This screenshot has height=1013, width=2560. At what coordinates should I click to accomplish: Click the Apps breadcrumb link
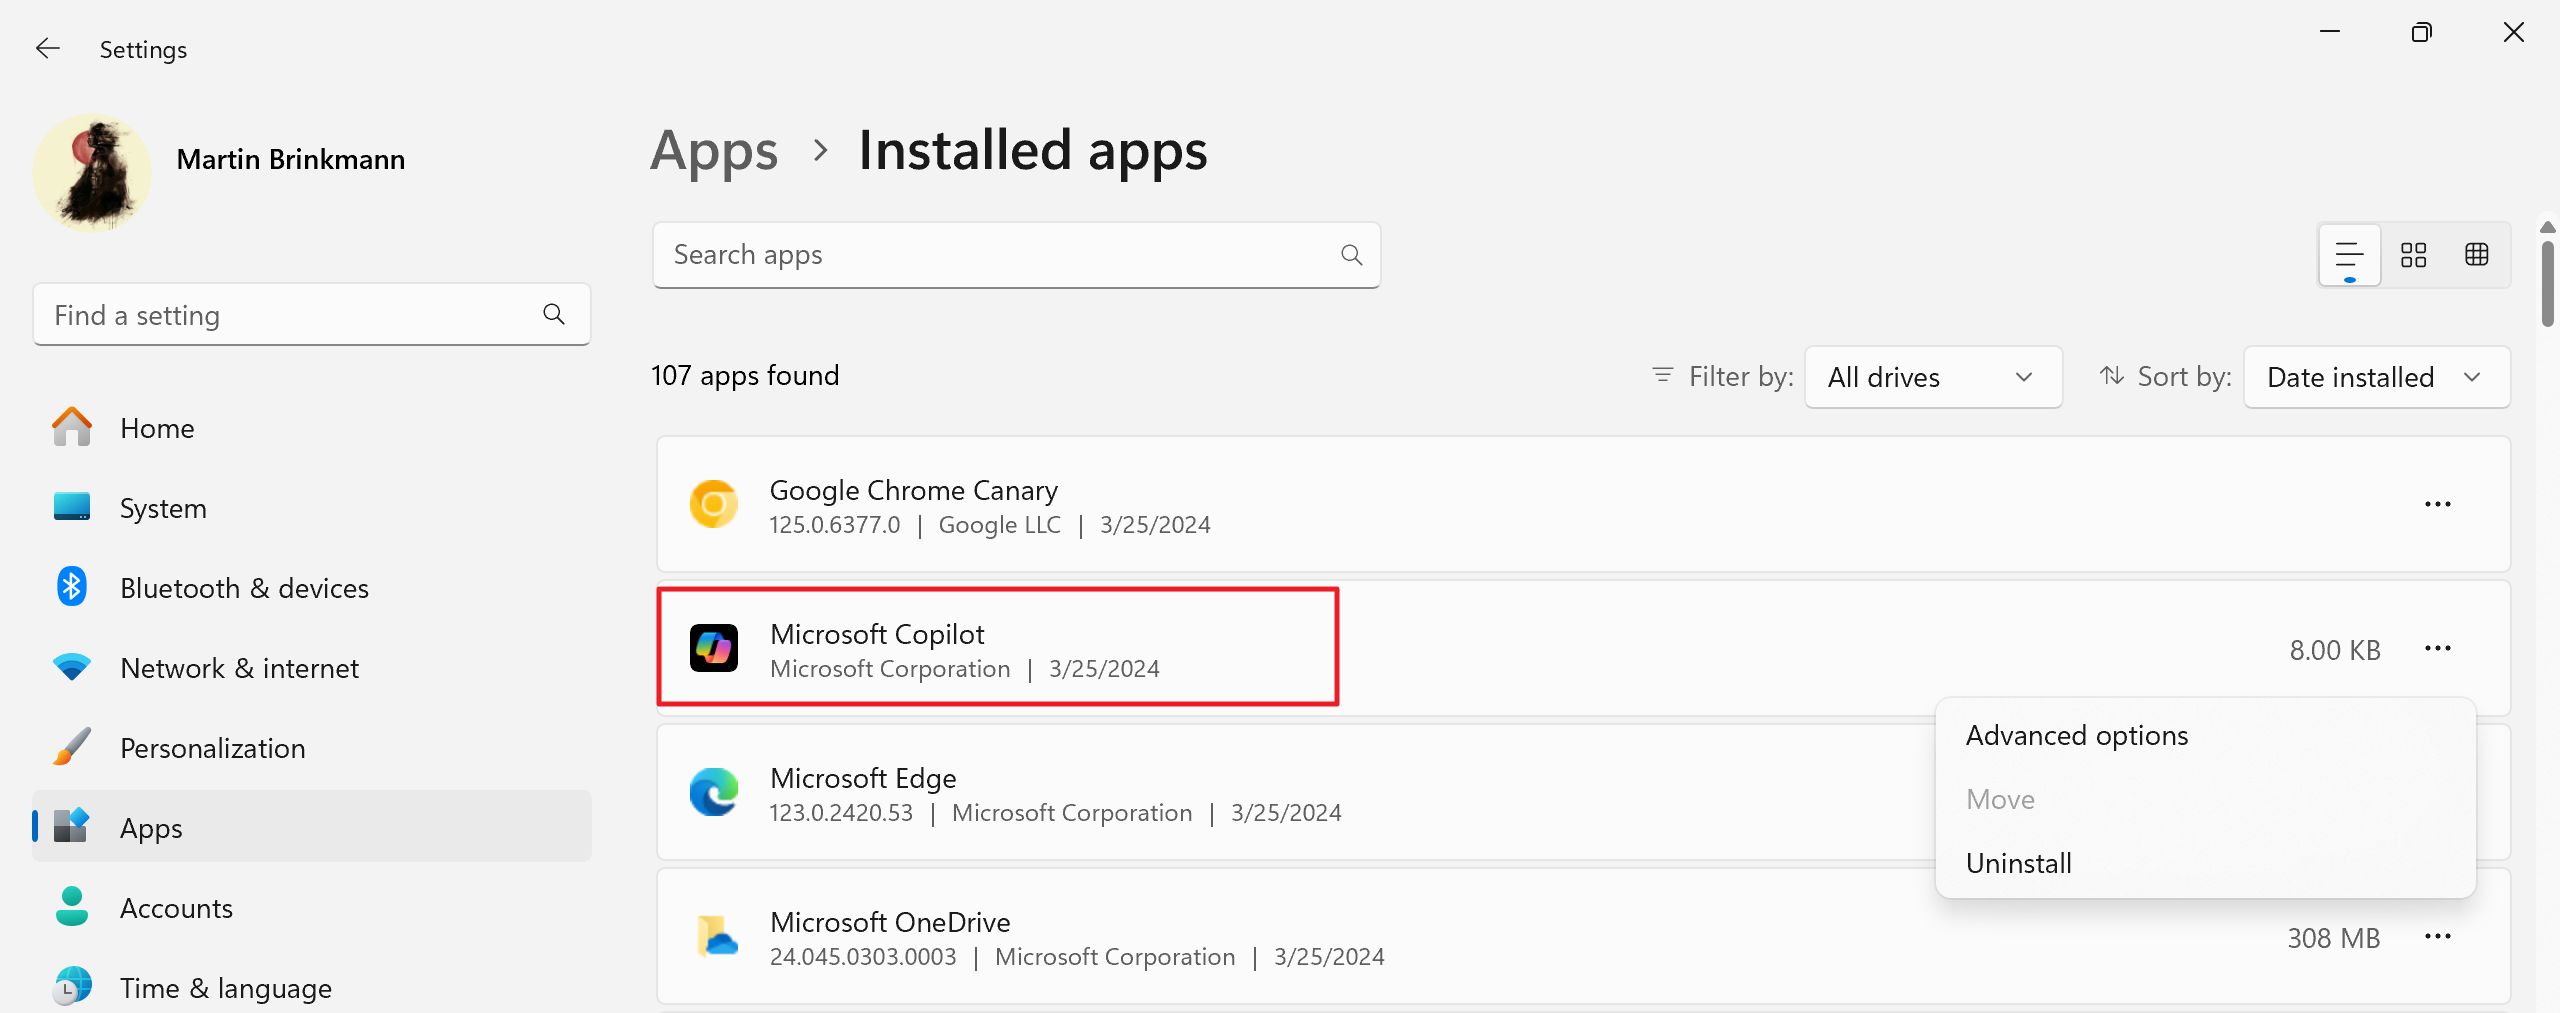pyautogui.click(x=714, y=151)
